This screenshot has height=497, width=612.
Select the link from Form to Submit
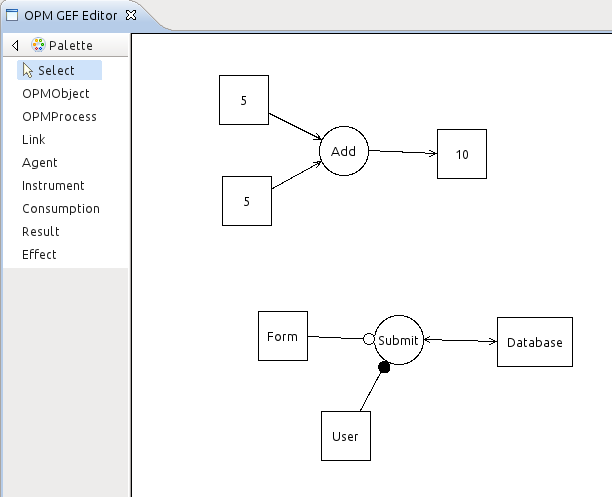point(335,337)
